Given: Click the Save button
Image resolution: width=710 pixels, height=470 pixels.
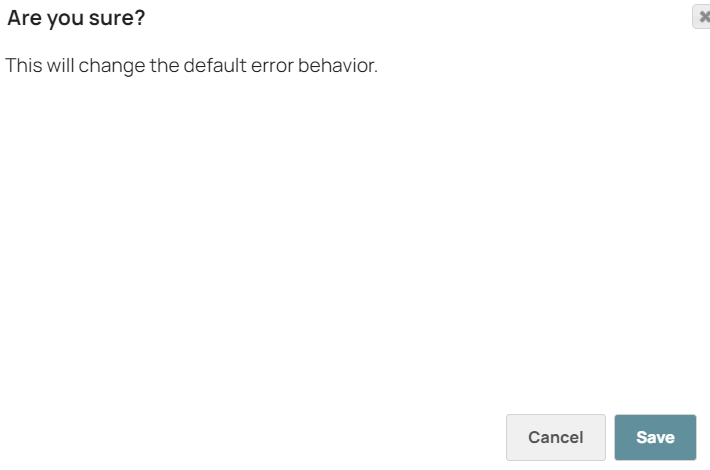Looking at the screenshot, I should coord(655,437).
